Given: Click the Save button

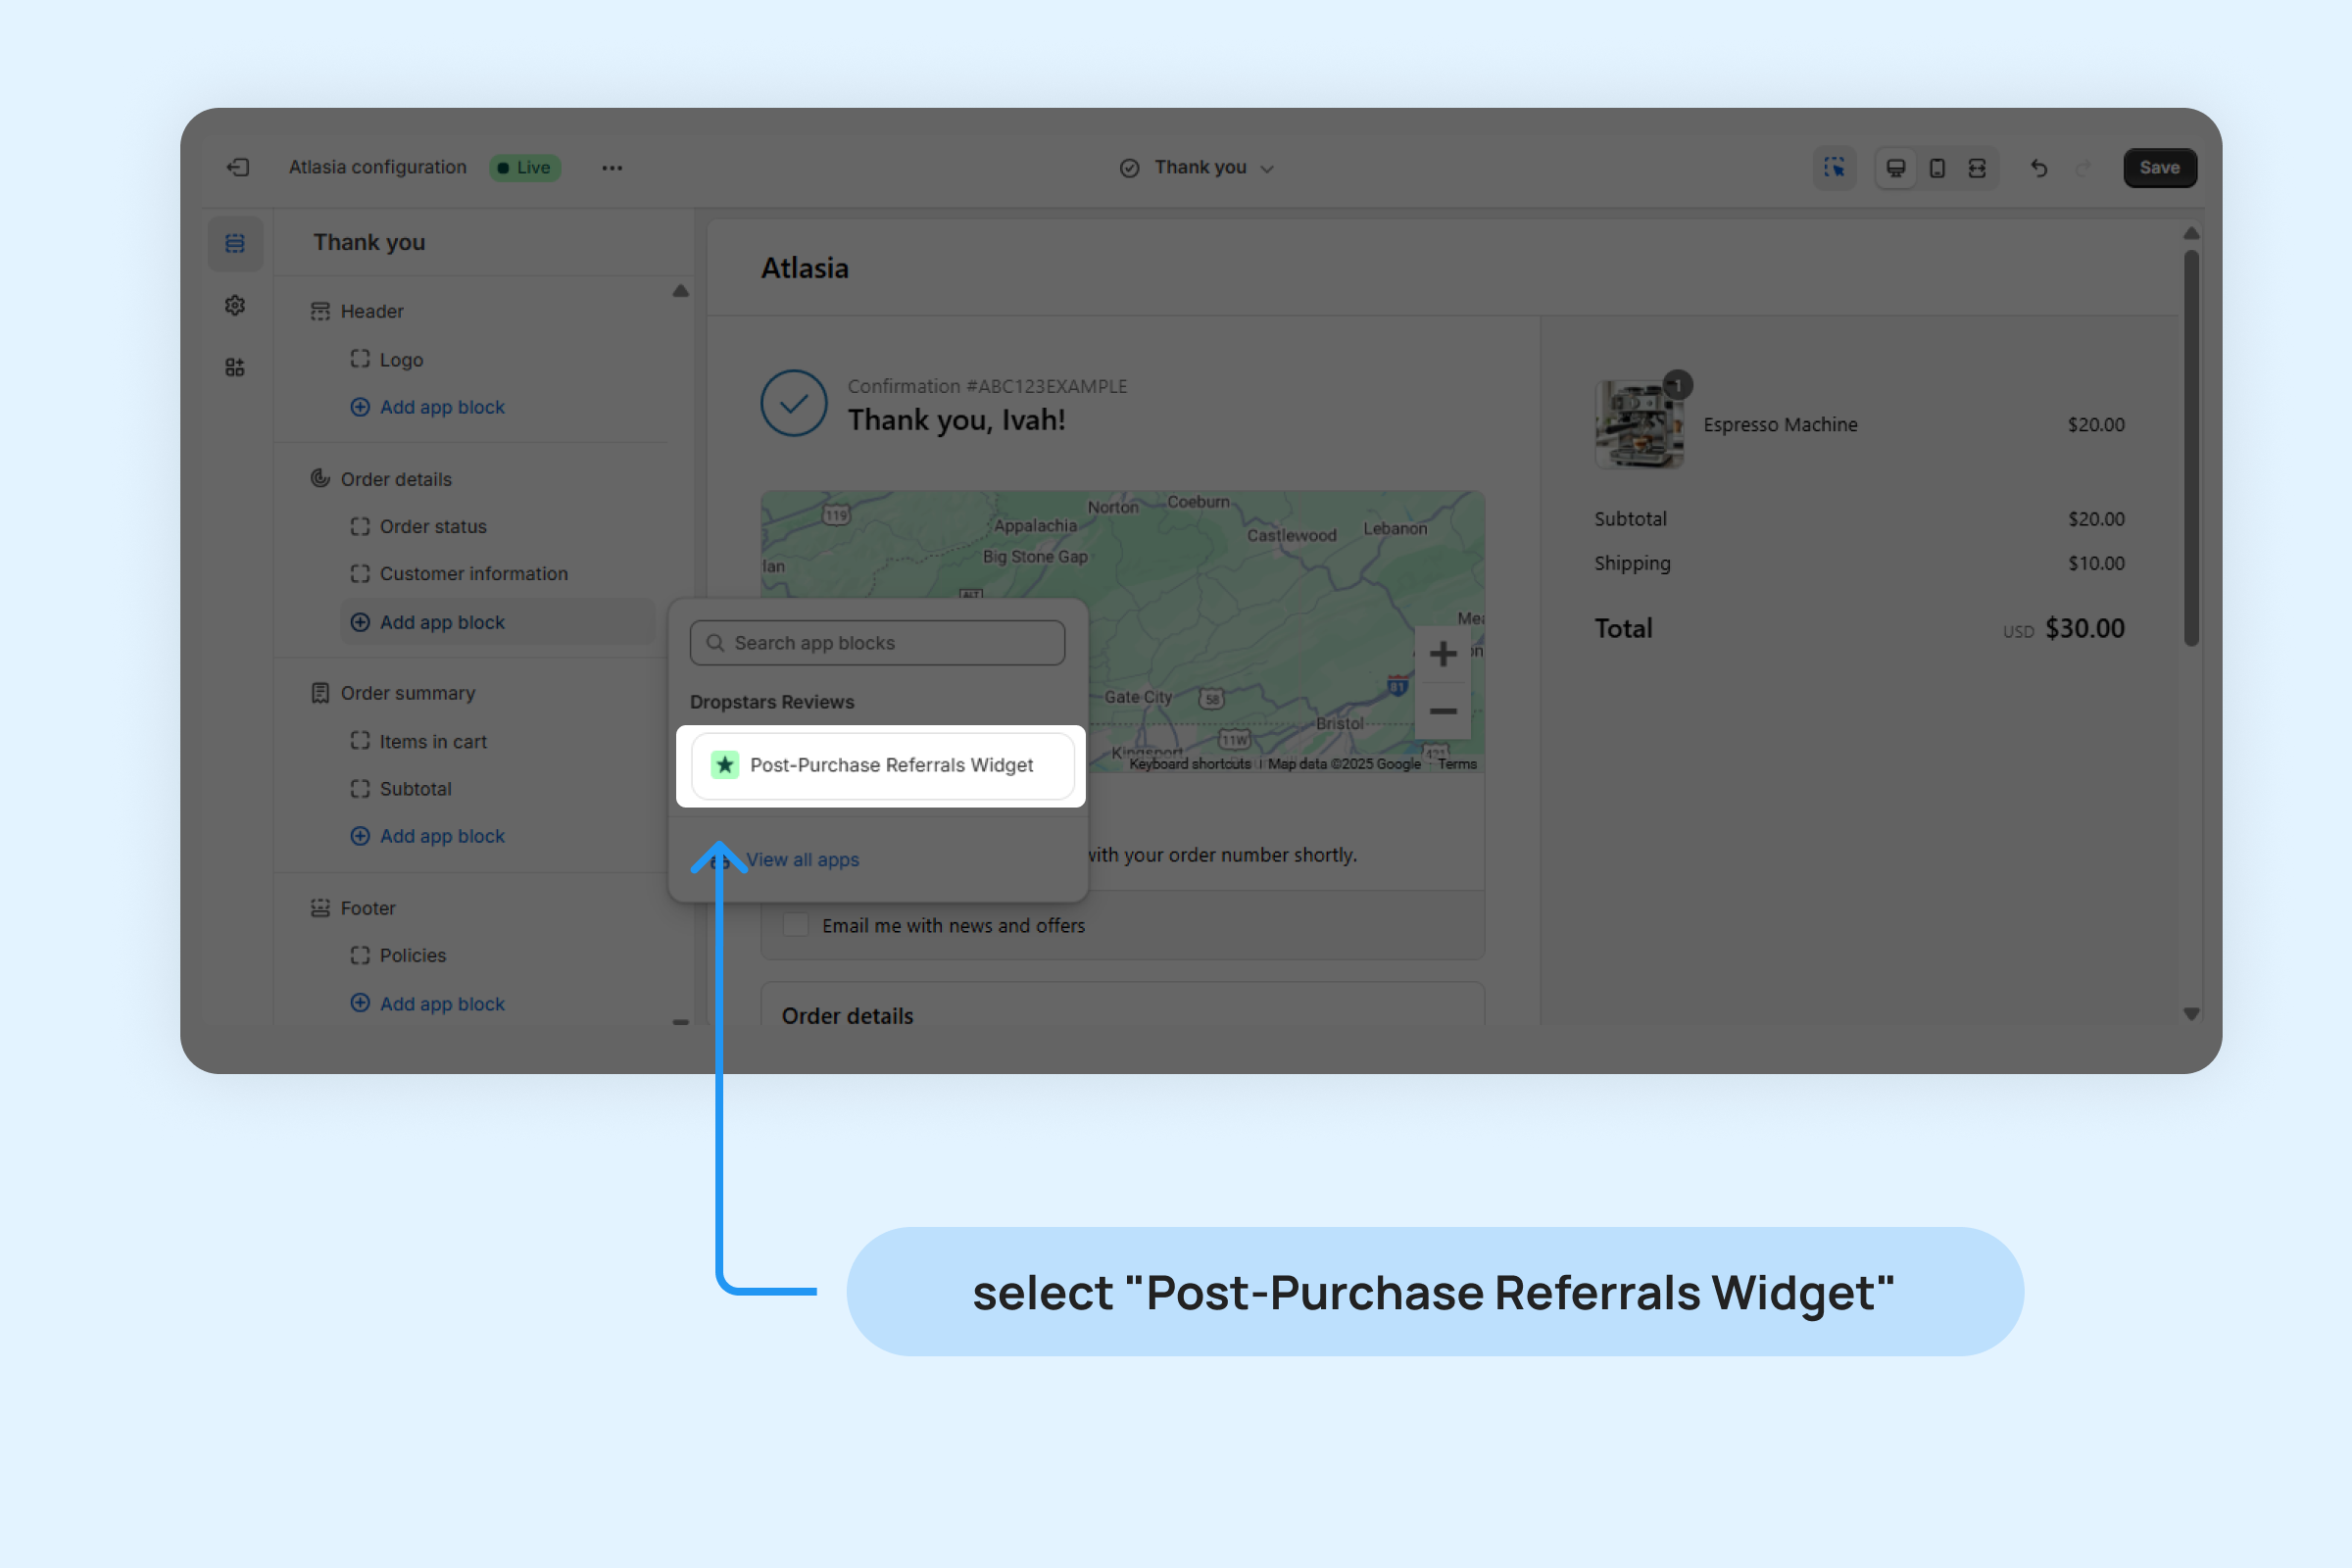Looking at the screenshot, I should (x=2159, y=168).
